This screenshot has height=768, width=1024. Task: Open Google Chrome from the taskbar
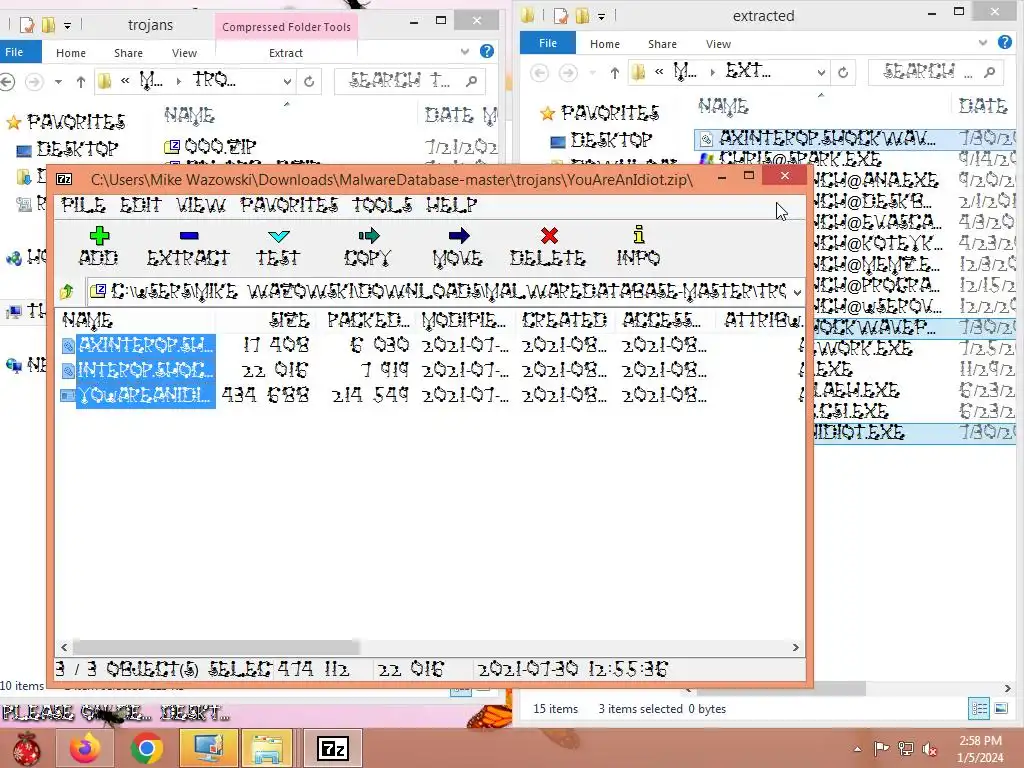(x=146, y=748)
